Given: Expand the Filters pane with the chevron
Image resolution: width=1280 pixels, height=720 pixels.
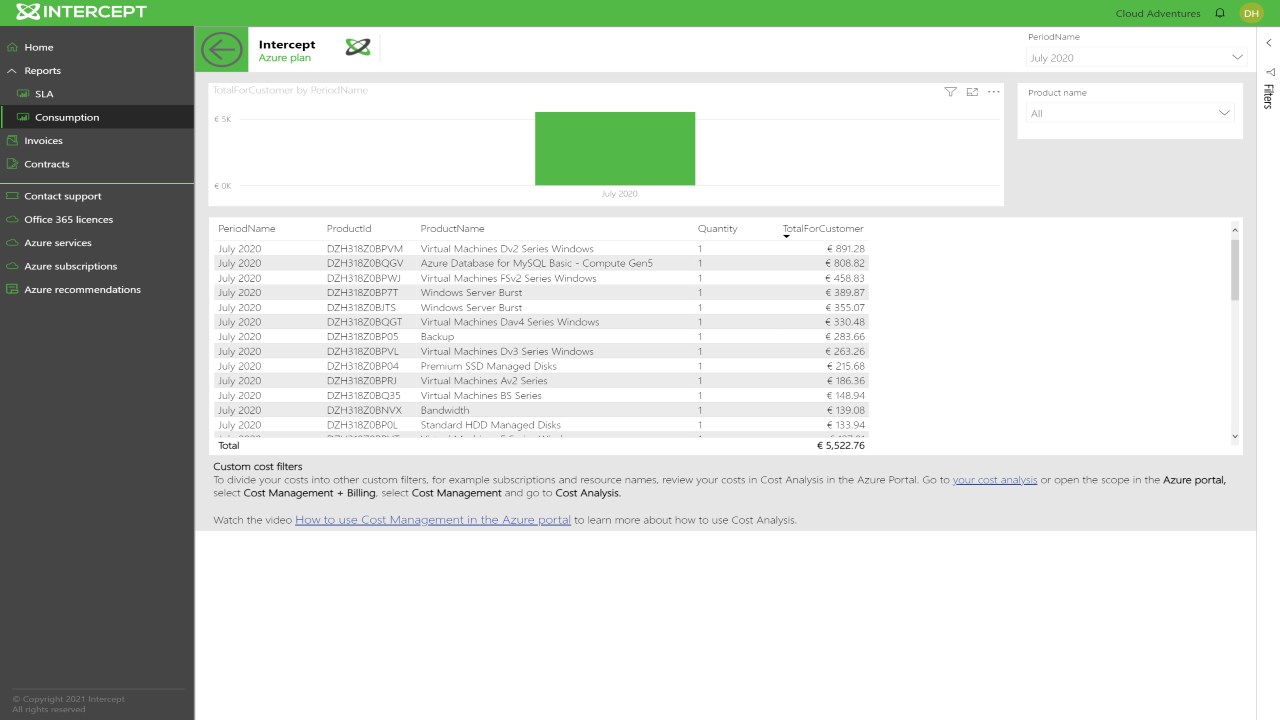Looking at the screenshot, I should pyautogui.click(x=1268, y=43).
